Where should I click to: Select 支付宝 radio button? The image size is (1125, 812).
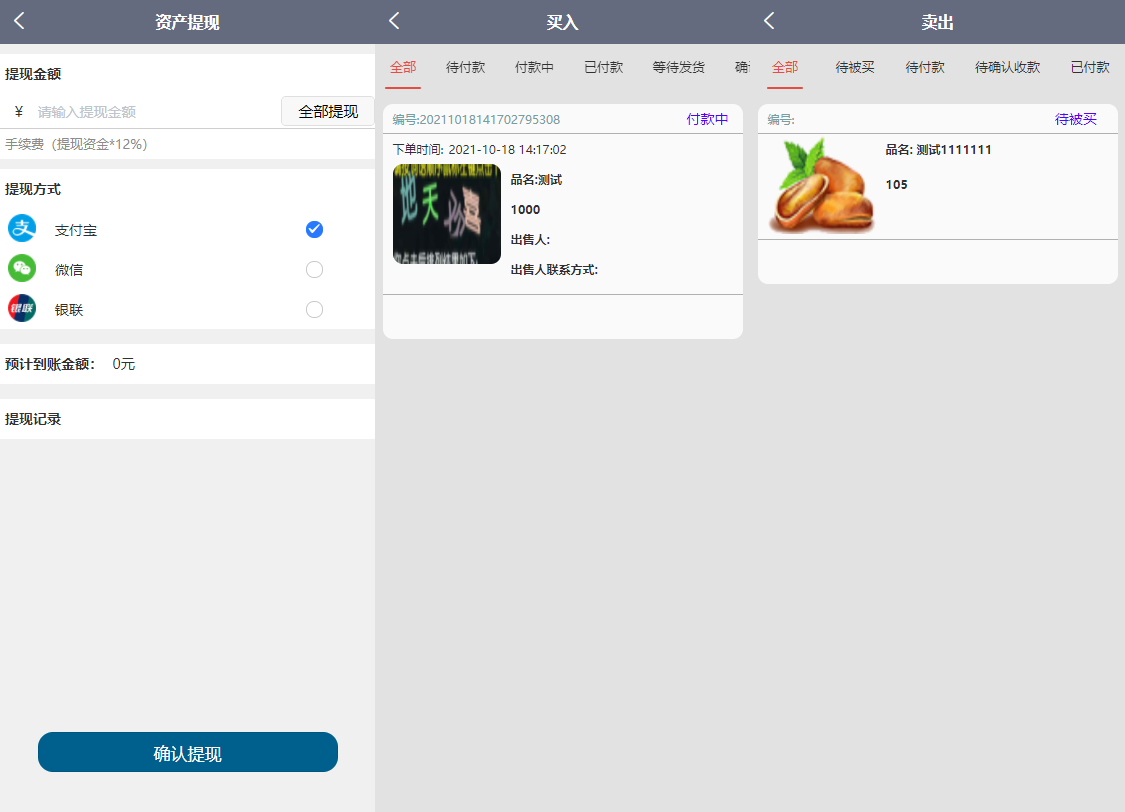pyautogui.click(x=314, y=230)
